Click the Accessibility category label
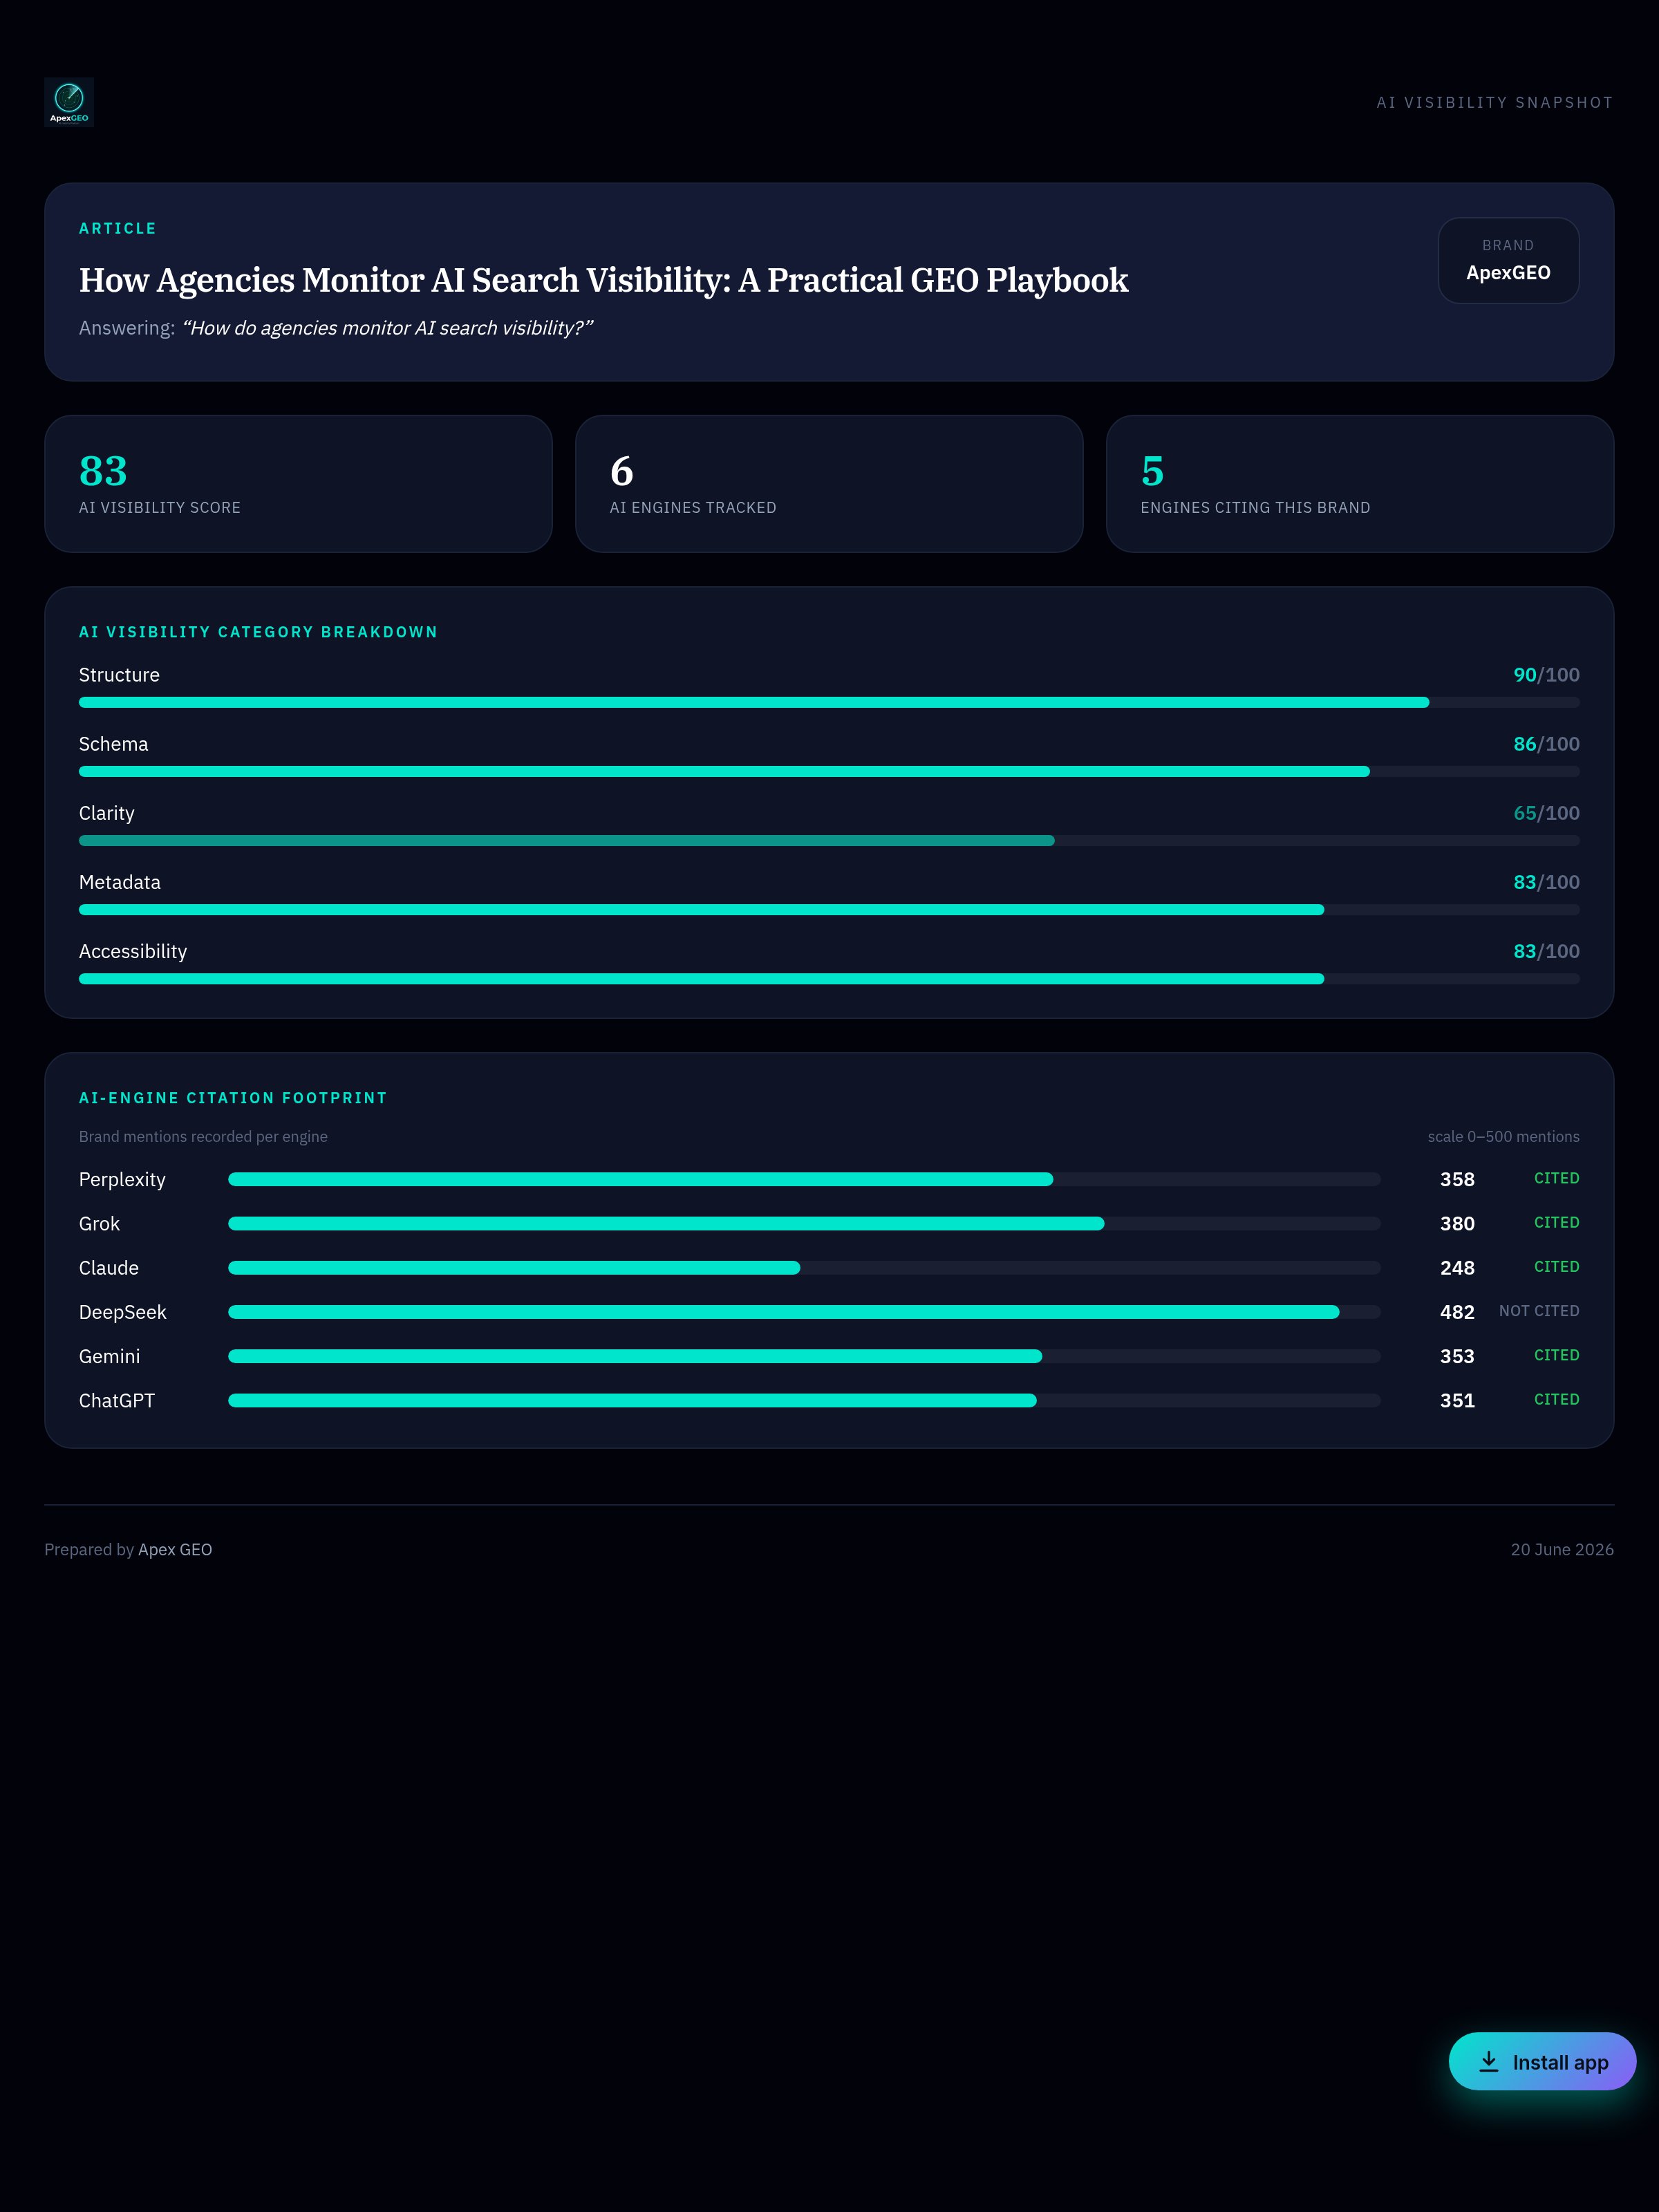The height and width of the screenshot is (2212, 1659). click(133, 951)
